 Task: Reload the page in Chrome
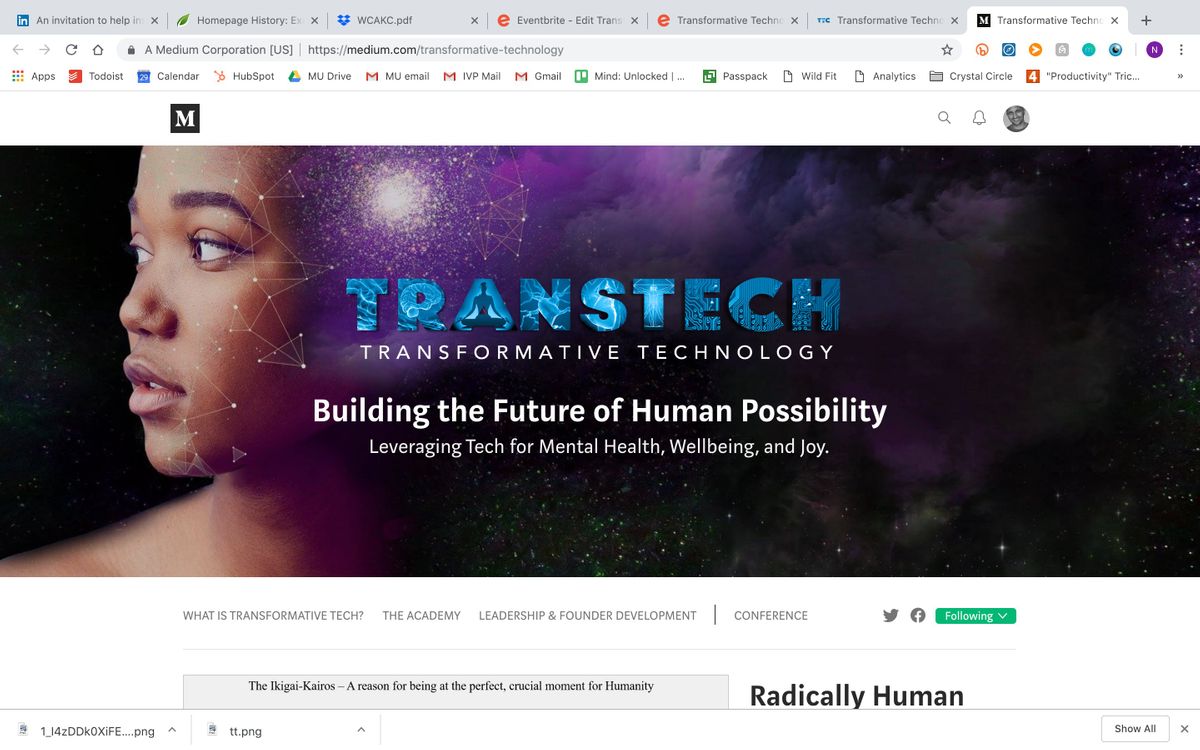tap(71, 50)
